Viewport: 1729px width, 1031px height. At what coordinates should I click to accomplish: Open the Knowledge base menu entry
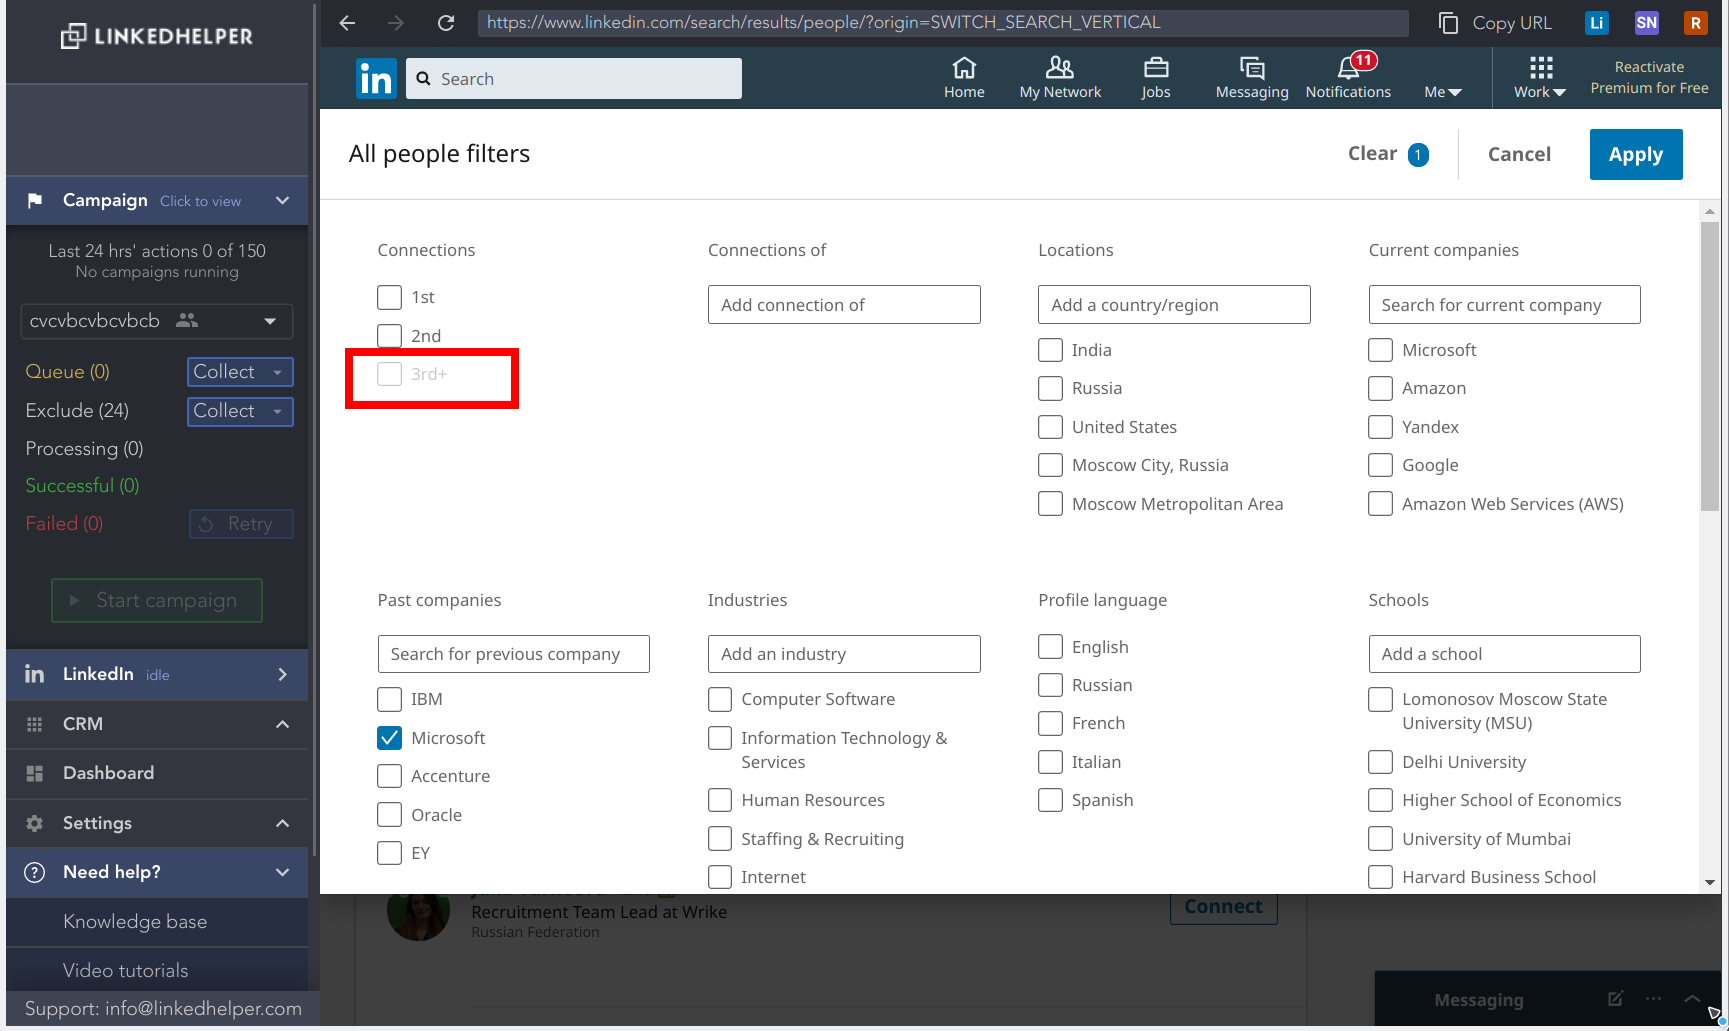point(135,922)
